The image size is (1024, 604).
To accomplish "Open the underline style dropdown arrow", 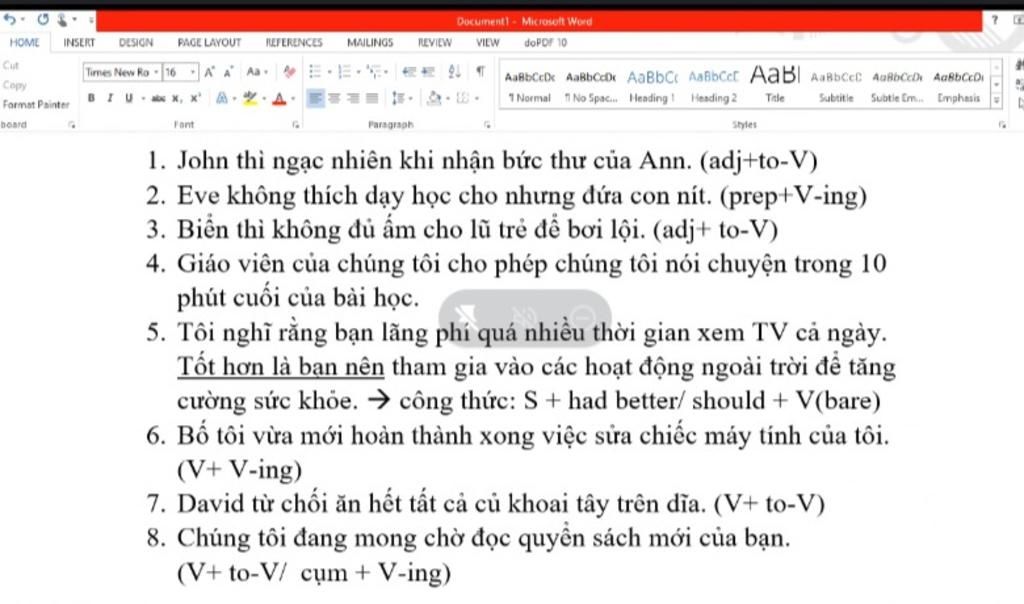I will (x=142, y=99).
